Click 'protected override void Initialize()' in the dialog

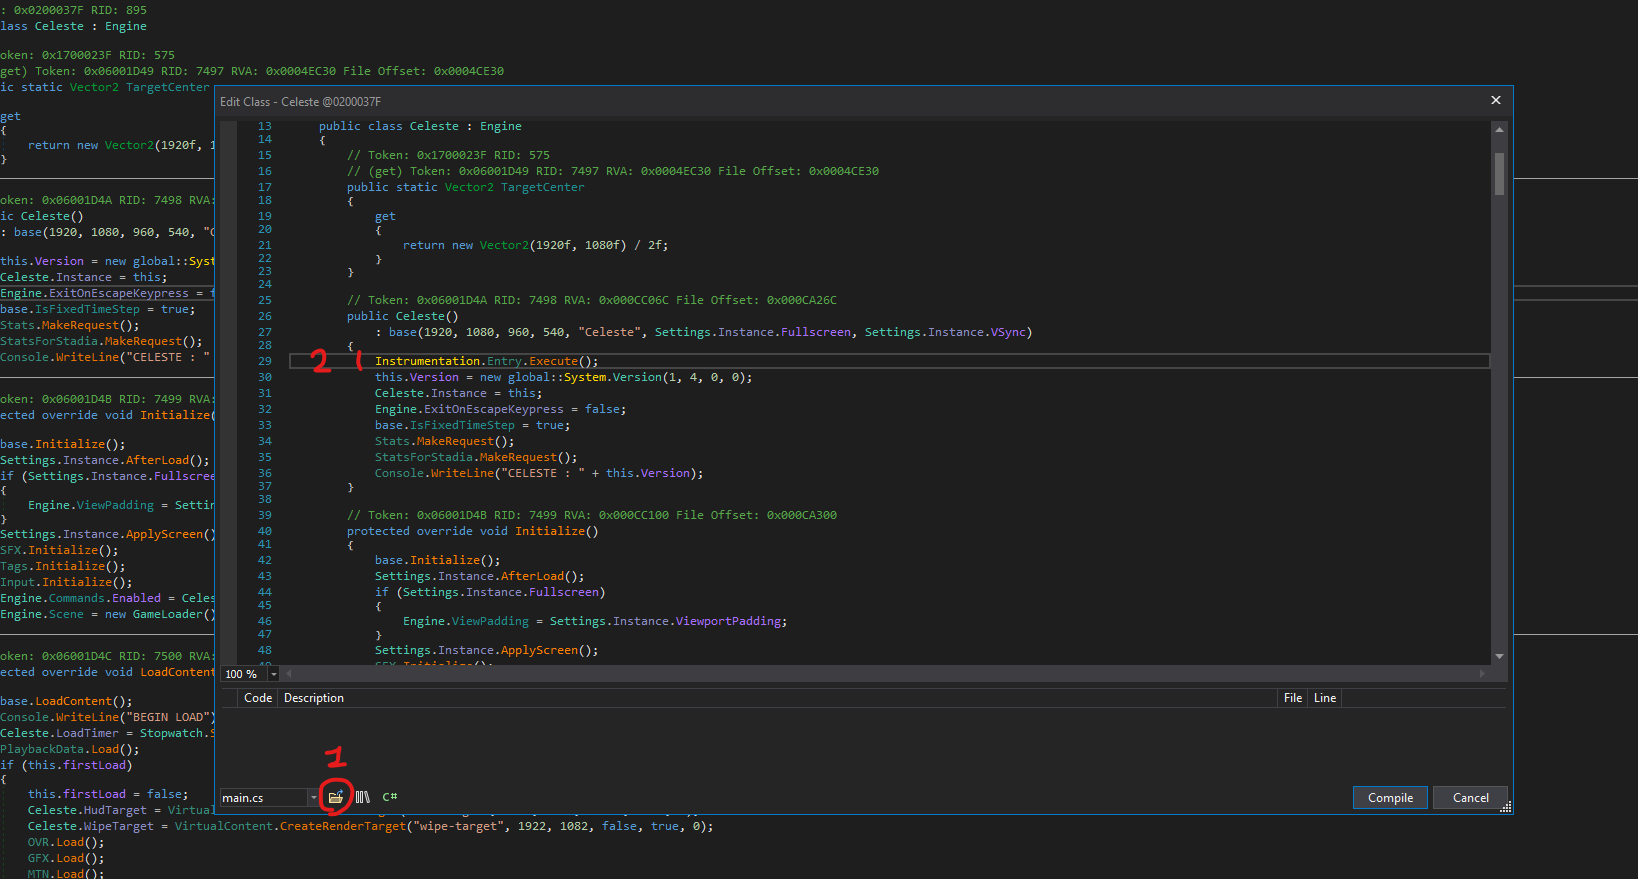[x=472, y=531]
